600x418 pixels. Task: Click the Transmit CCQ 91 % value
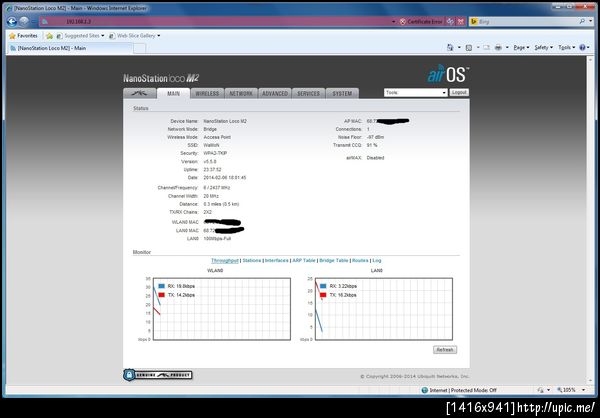click(372, 145)
